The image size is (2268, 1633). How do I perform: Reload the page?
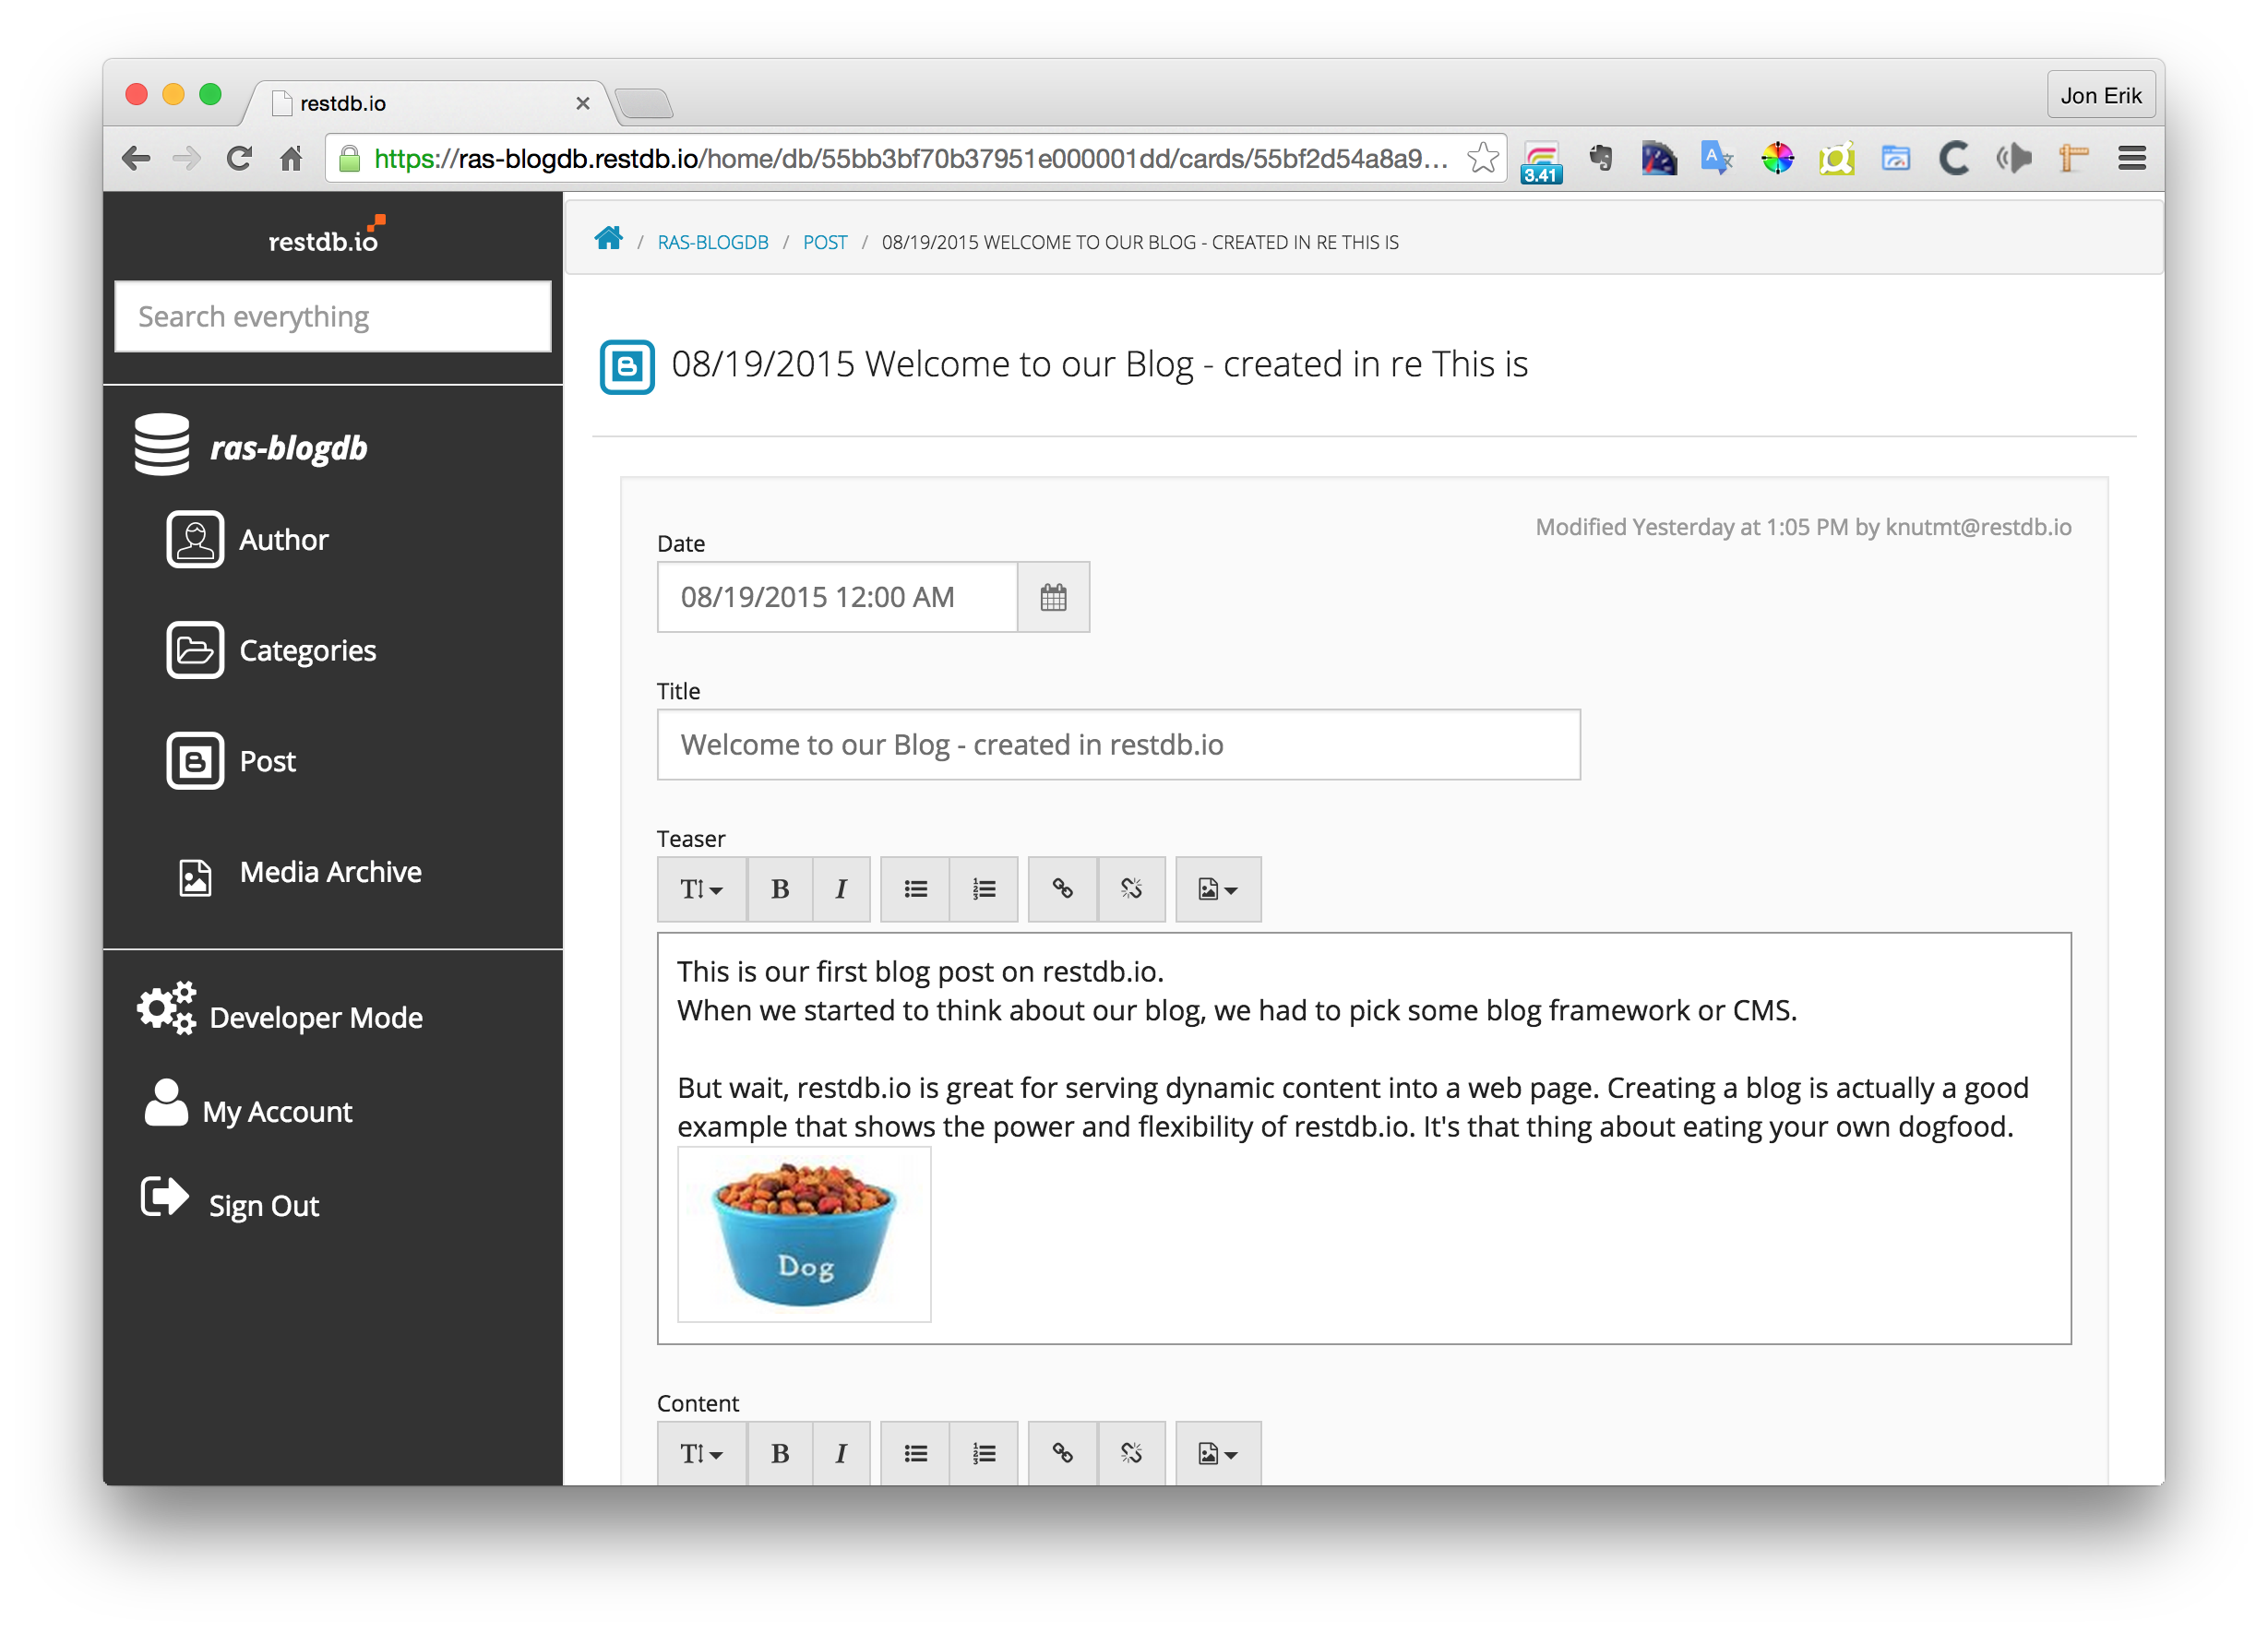[x=238, y=158]
